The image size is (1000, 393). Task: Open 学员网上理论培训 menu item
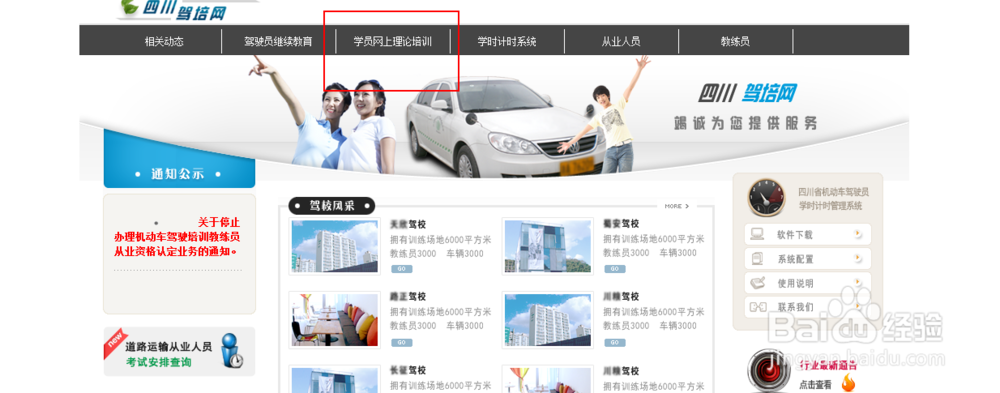(393, 41)
